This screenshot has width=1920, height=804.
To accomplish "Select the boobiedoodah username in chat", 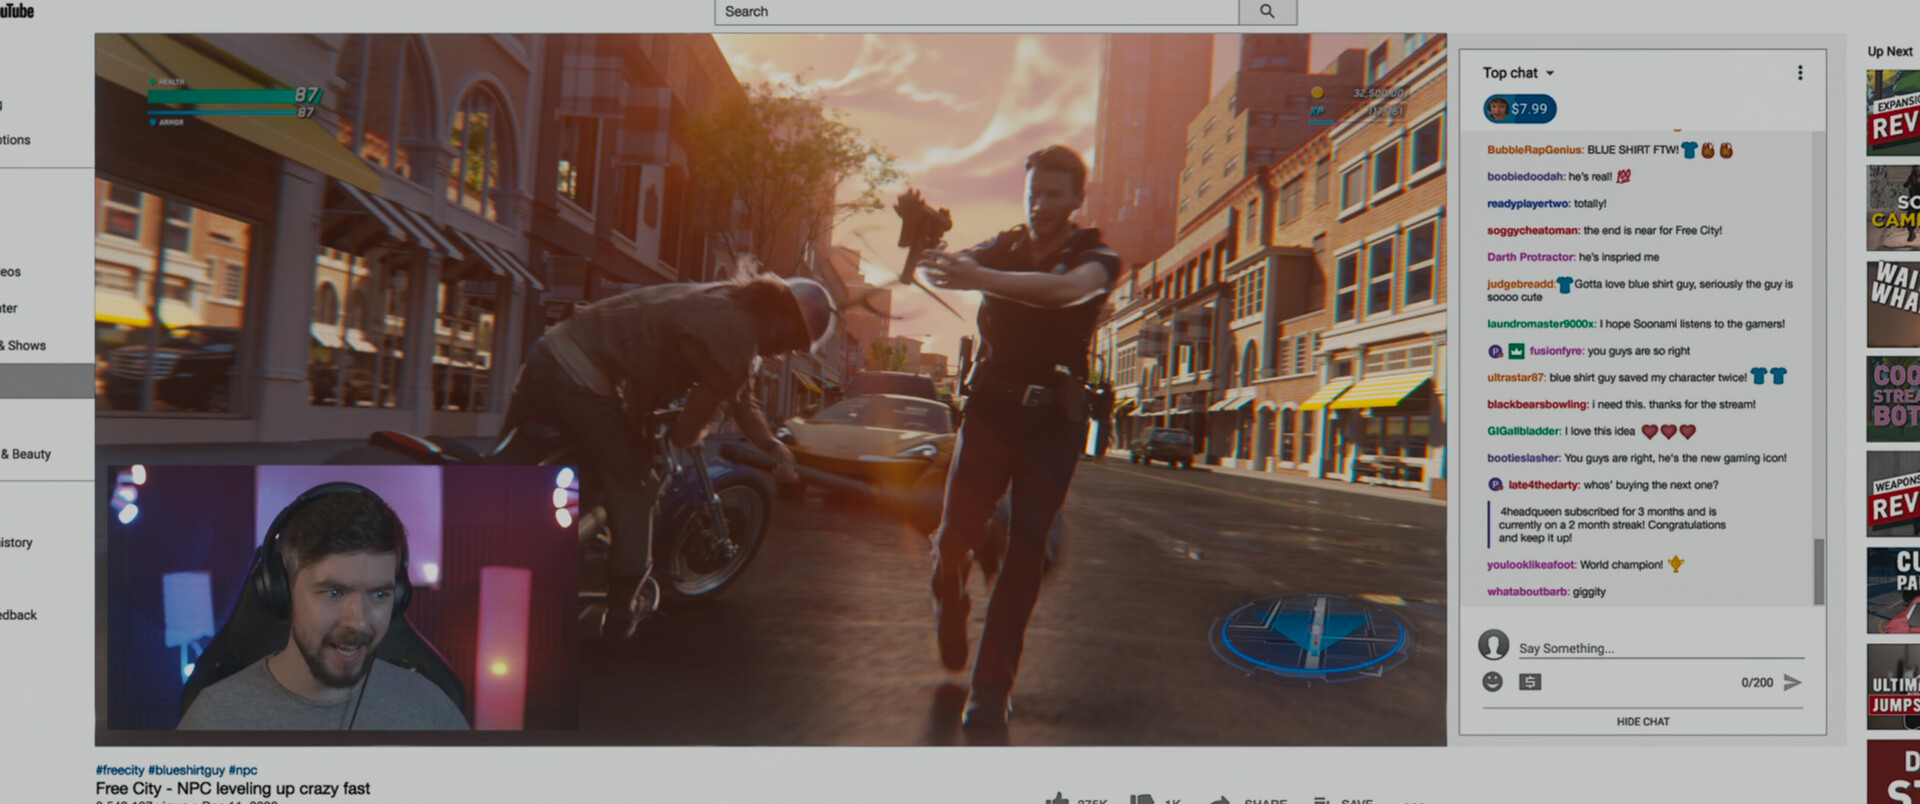I will coord(1525,177).
